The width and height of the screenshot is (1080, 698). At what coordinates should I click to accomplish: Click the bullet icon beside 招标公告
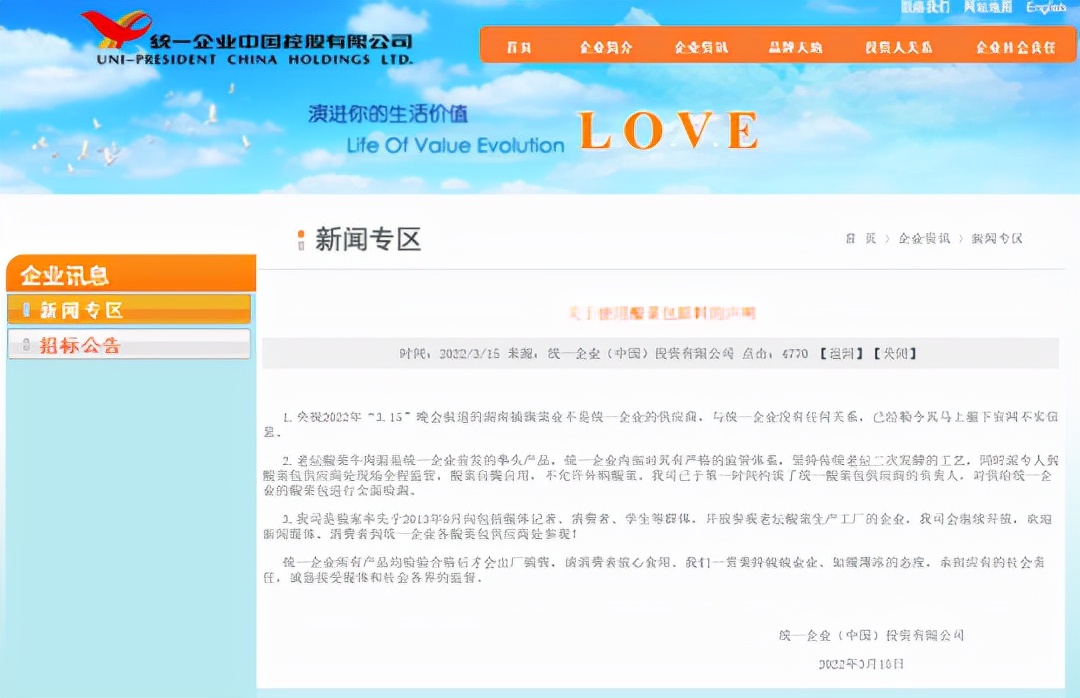[26, 345]
